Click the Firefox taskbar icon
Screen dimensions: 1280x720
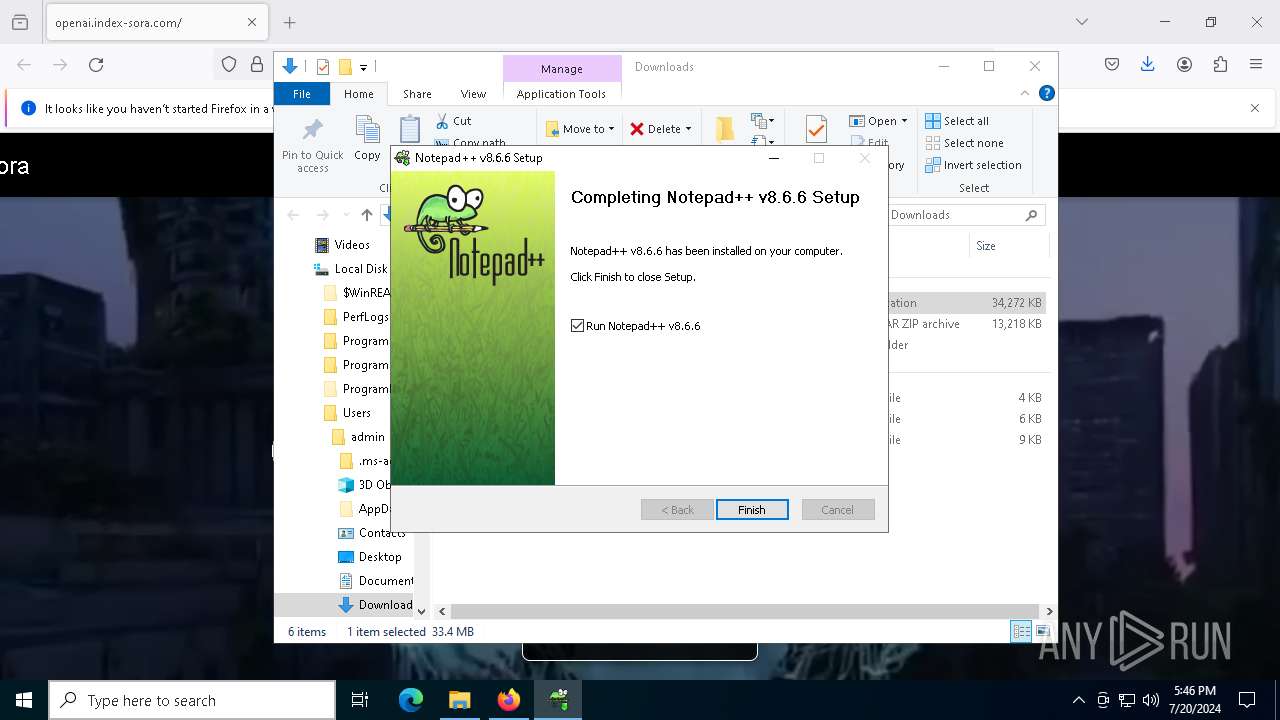point(509,700)
